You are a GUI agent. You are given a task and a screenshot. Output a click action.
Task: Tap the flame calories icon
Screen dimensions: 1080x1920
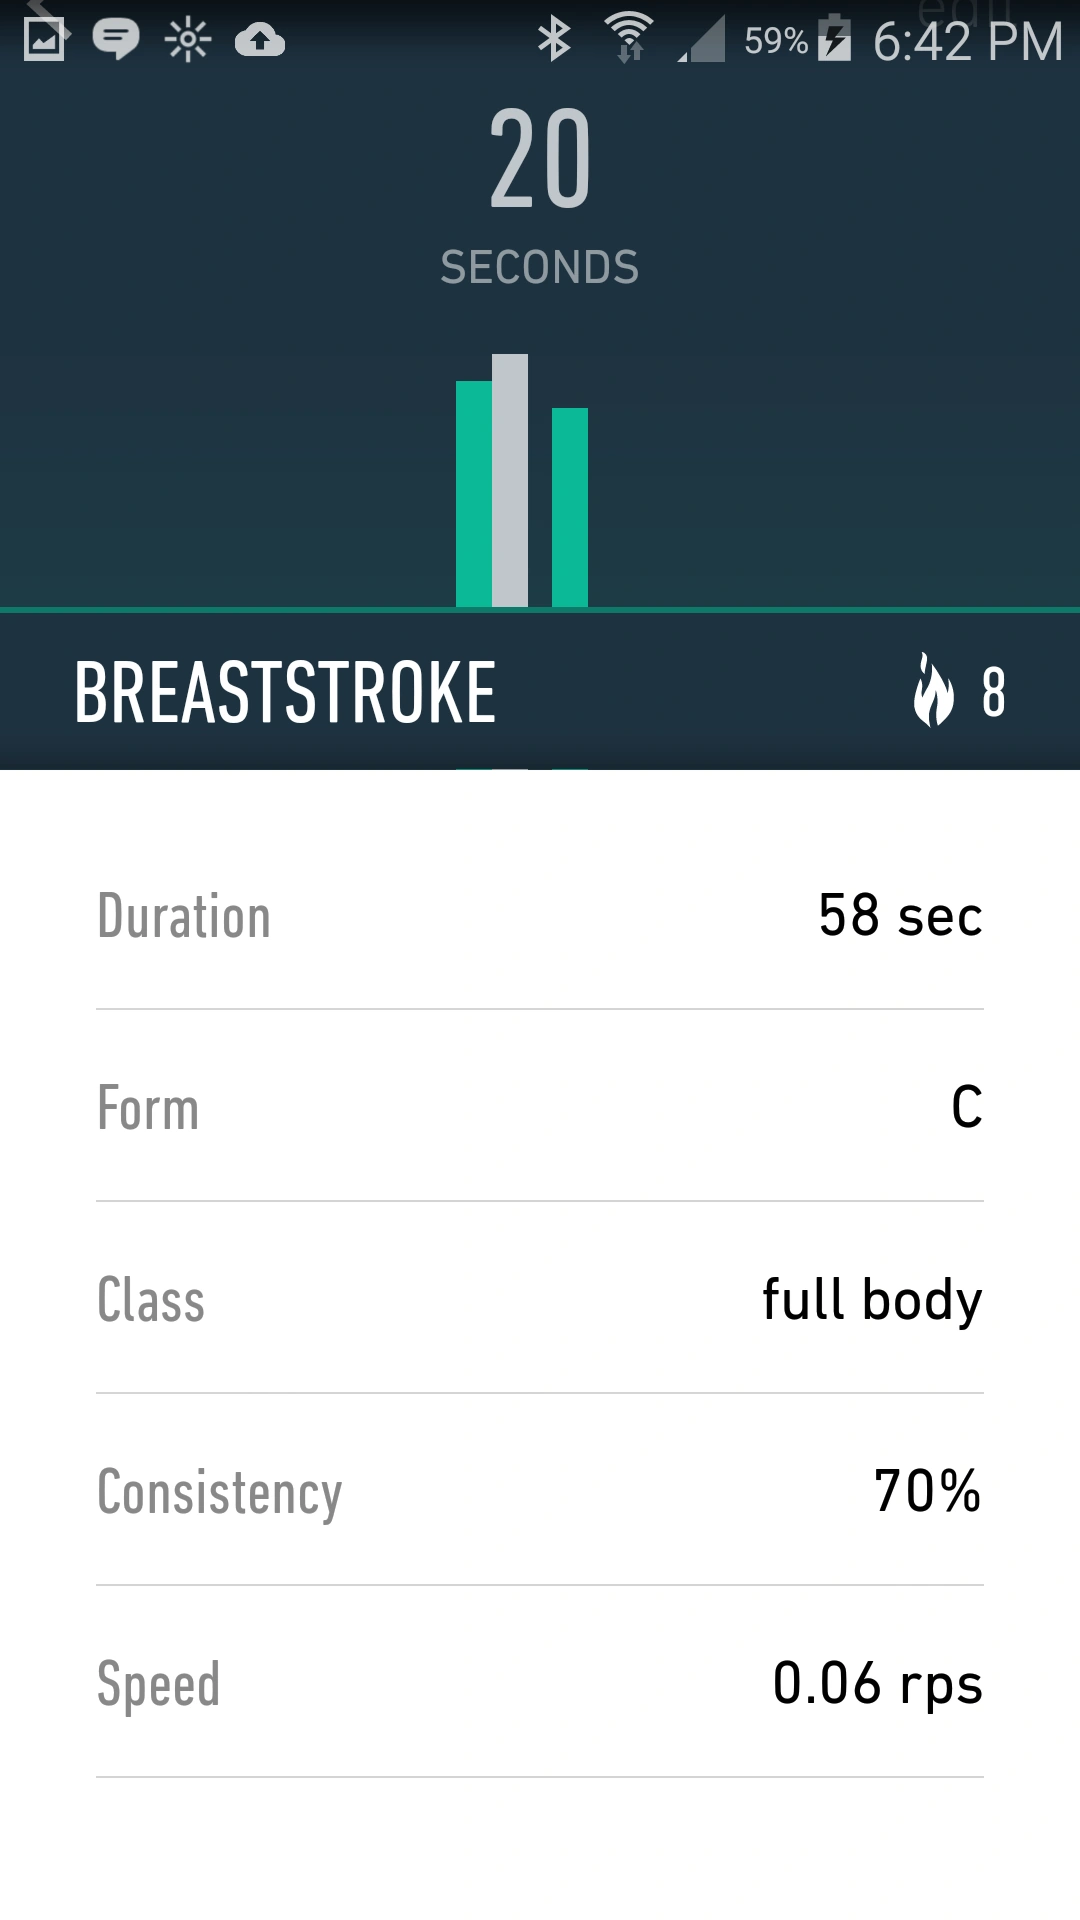933,690
